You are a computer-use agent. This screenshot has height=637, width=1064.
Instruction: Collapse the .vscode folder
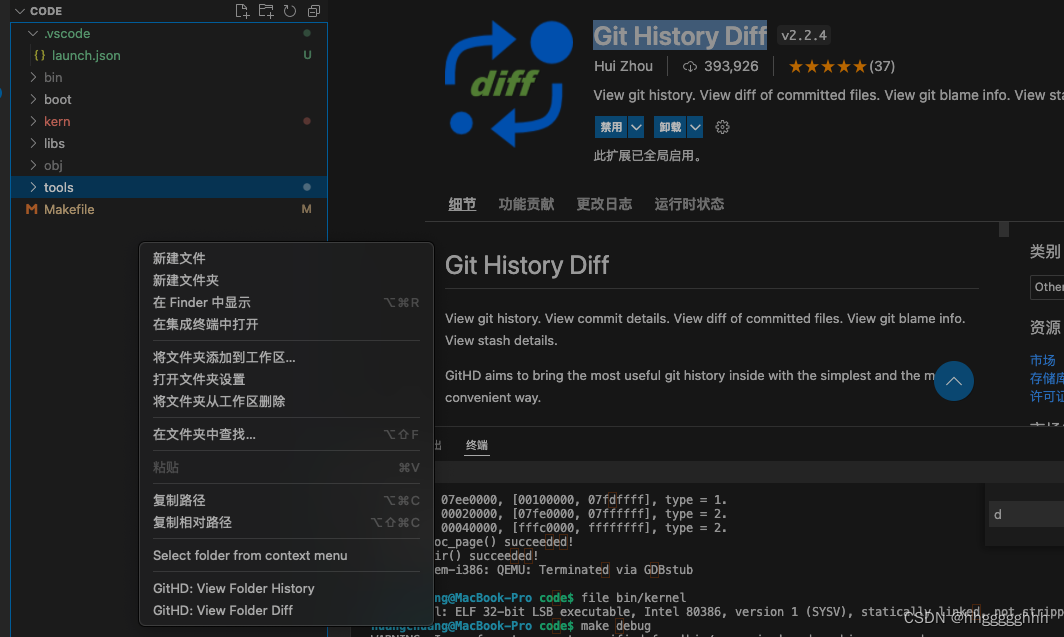(x=33, y=33)
